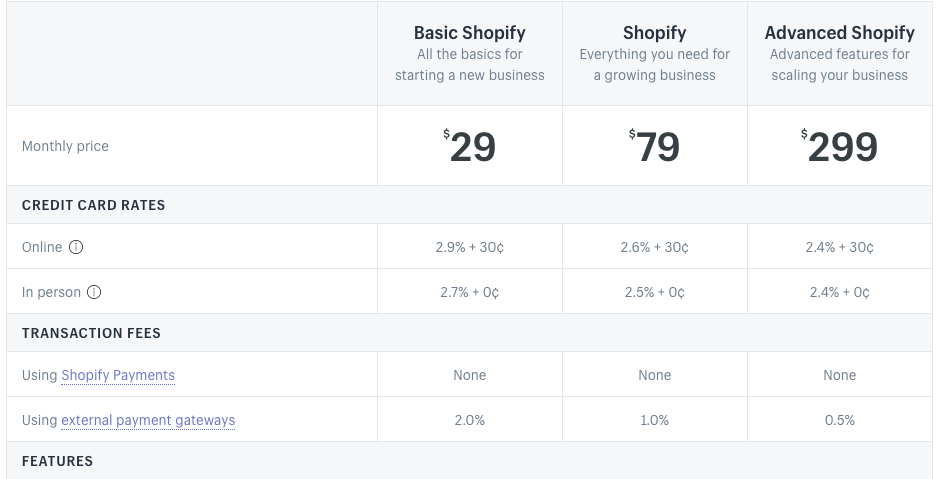
Task: Click the info icon beside In person
Action: point(94,292)
